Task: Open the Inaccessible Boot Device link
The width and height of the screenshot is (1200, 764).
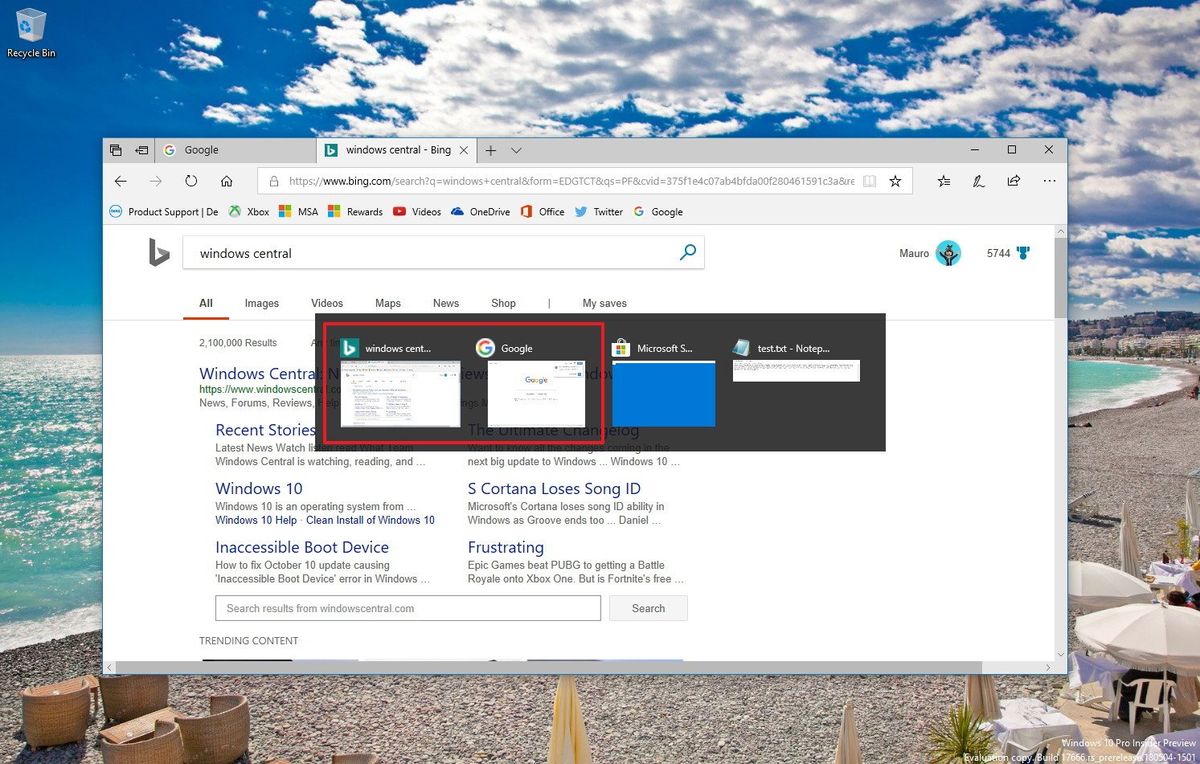Action: [302, 547]
